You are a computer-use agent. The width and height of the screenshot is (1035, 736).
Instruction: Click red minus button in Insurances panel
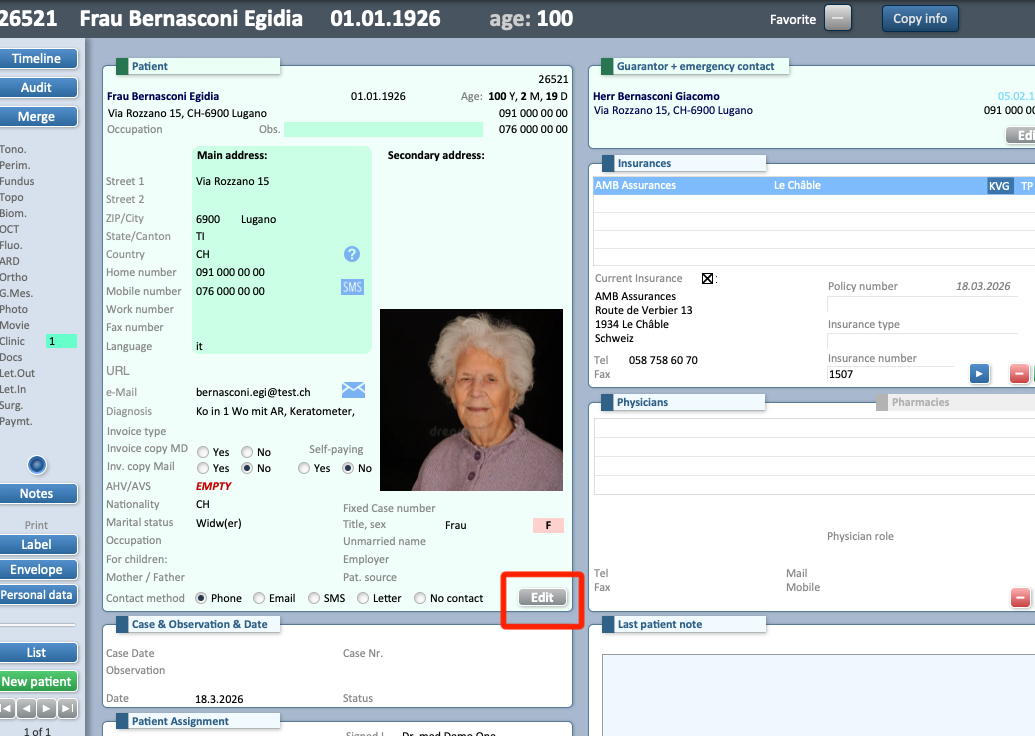point(1019,374)
